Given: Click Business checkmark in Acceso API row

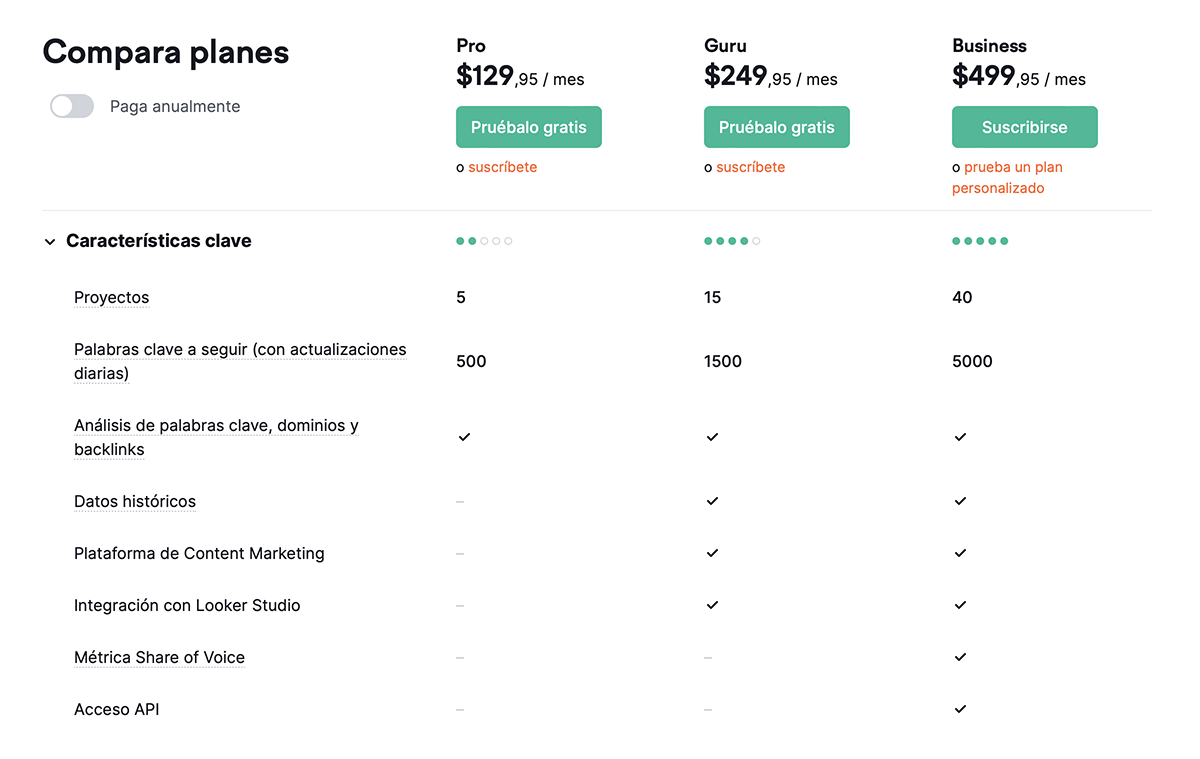Looking at the screenshot, I should [960, 709].
